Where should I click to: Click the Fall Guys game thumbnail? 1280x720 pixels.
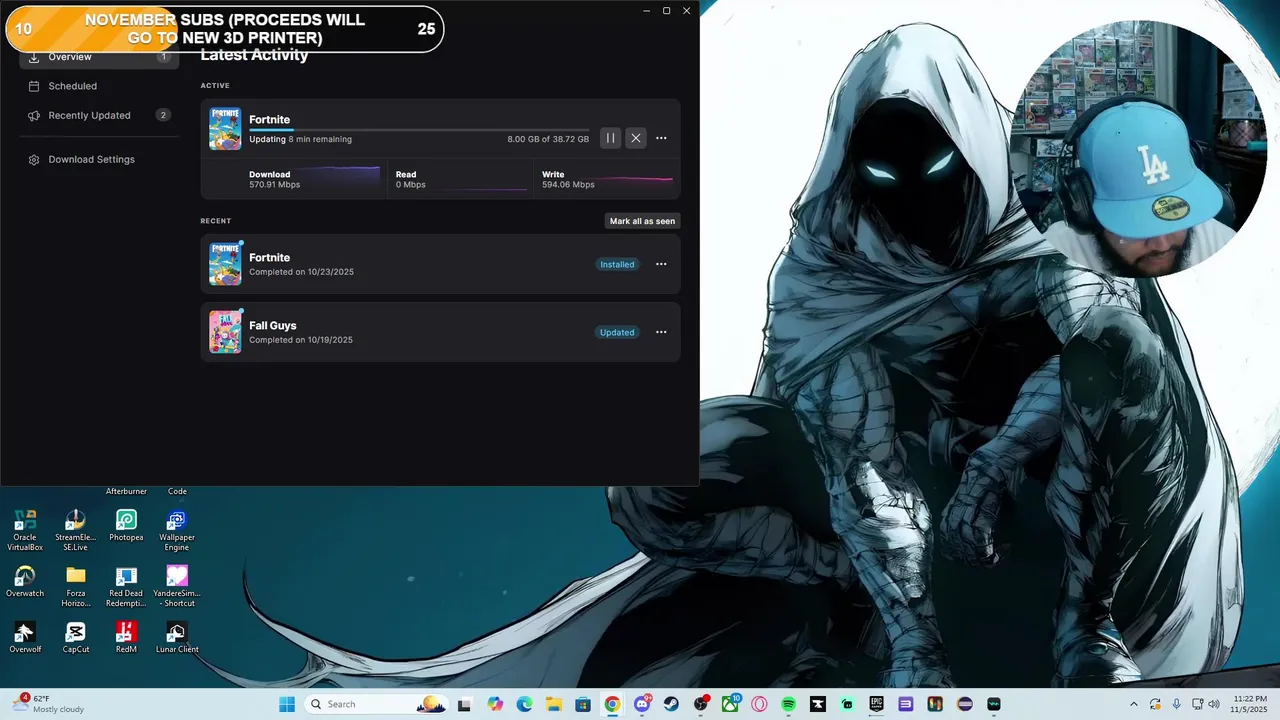click(x=225, y=332)
